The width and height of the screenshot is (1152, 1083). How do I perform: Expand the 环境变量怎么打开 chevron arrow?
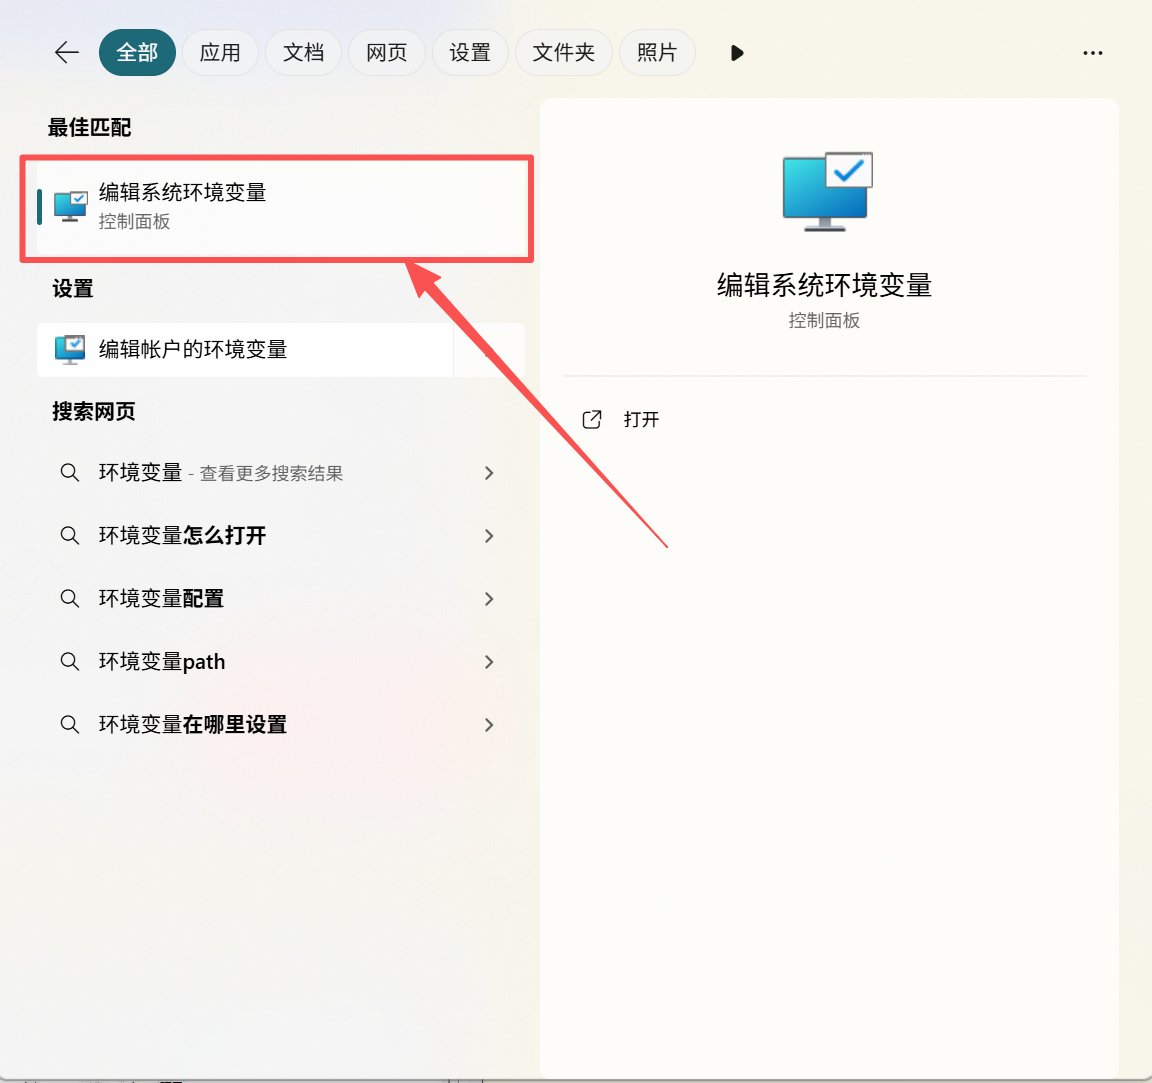click(489, 536)
